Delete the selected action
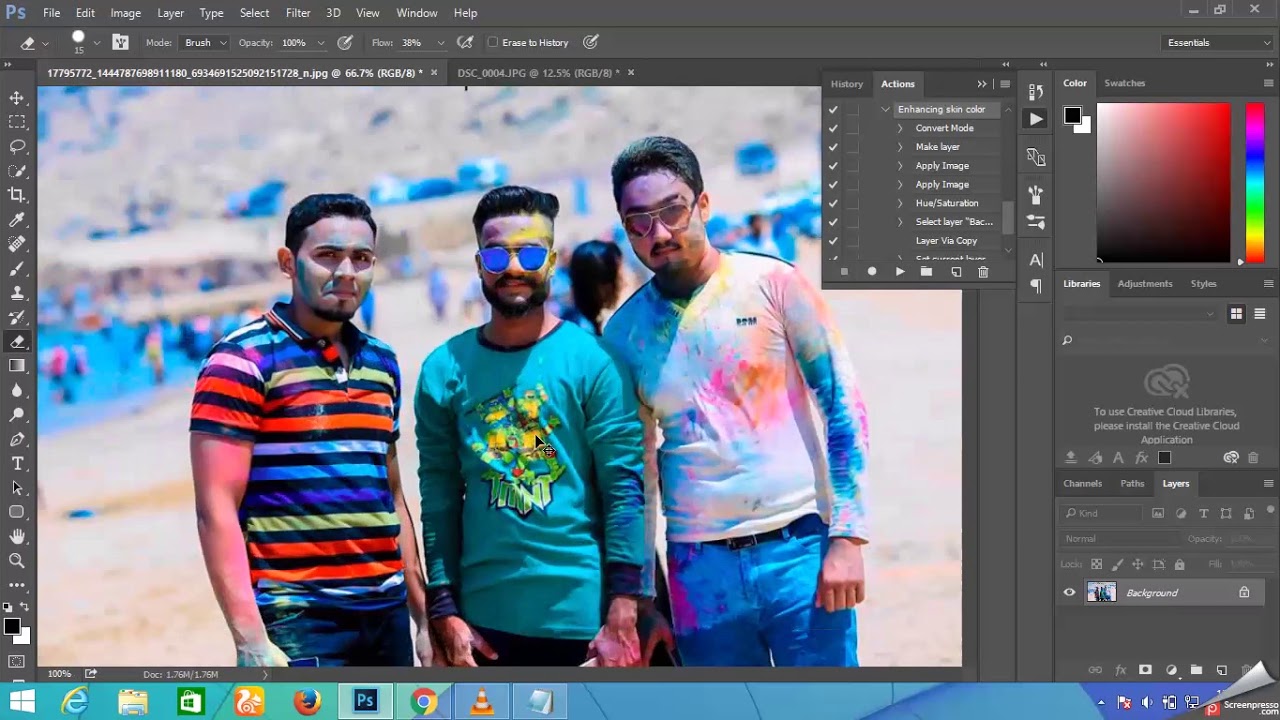 coord(983,271)
